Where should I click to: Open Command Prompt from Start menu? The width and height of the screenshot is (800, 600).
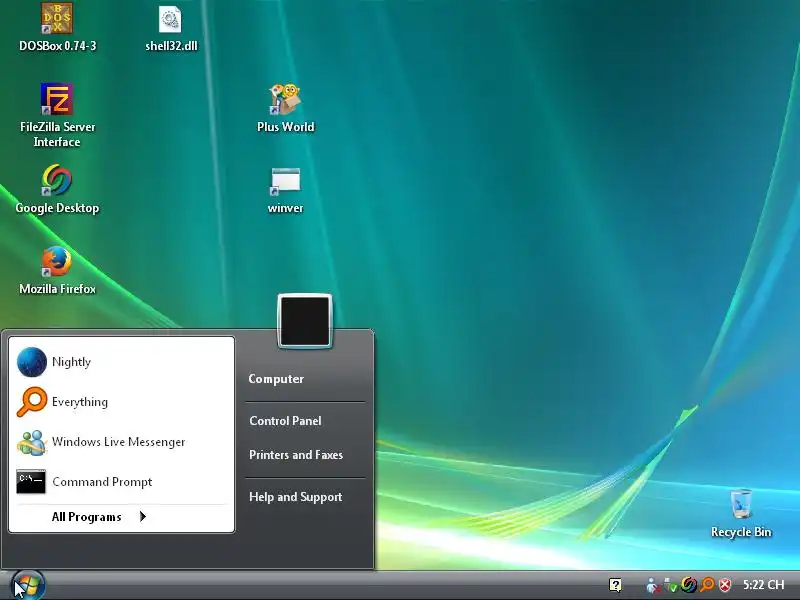[x=121, y=482]
